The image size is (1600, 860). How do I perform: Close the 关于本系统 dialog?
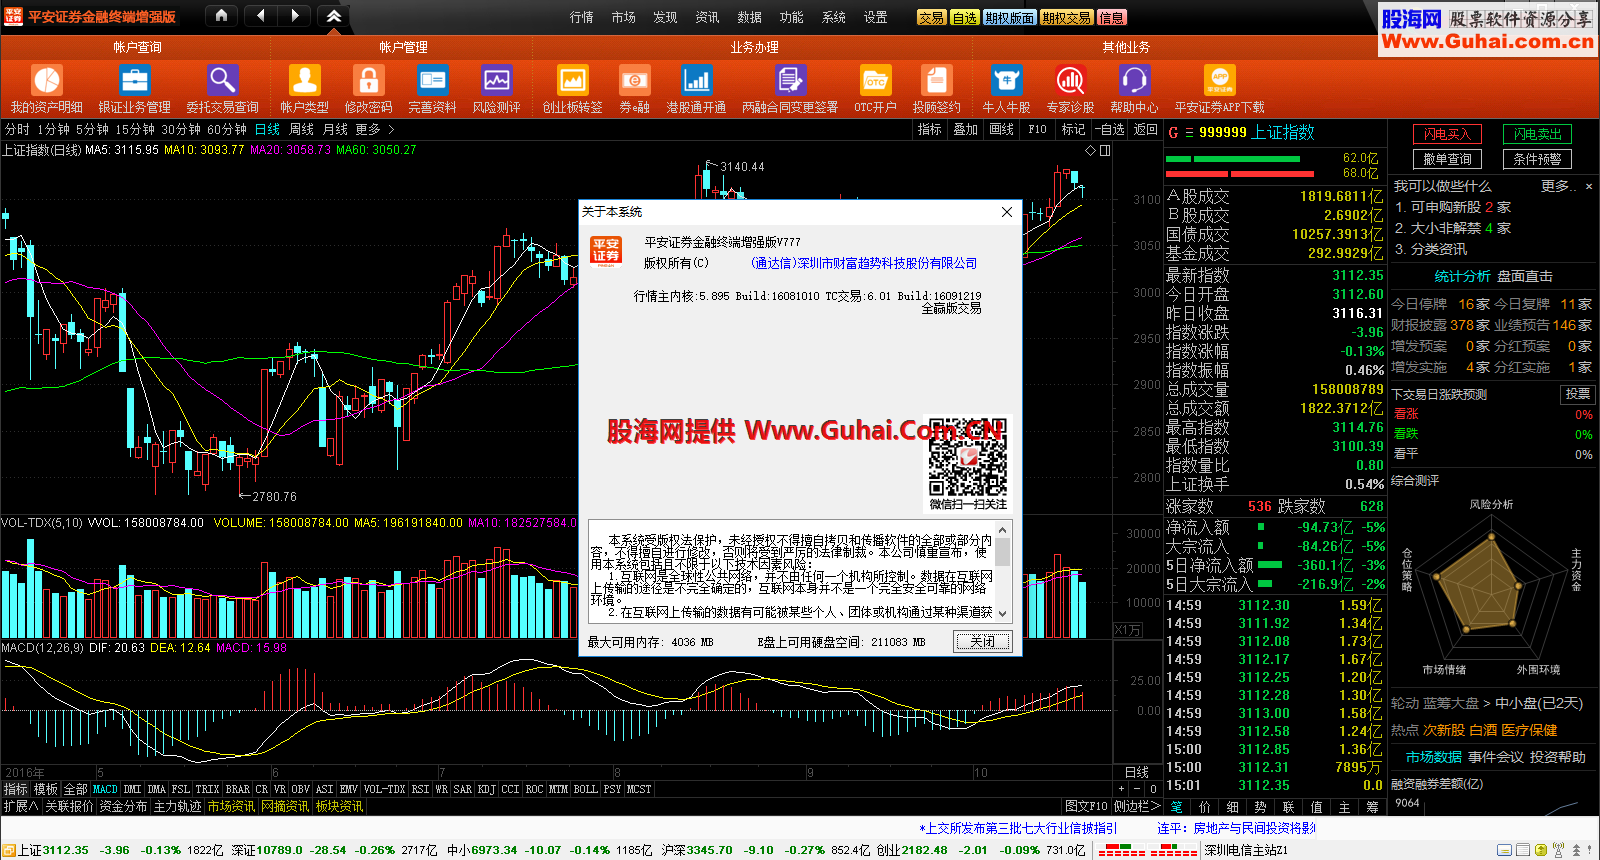[1007, 212]
